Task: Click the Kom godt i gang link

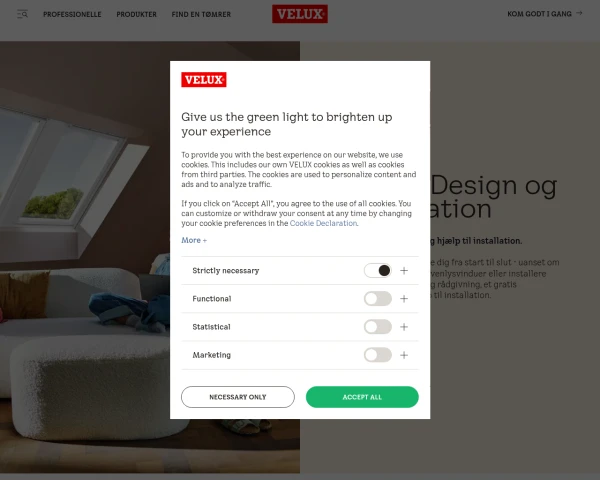Action: click(539, 14)
